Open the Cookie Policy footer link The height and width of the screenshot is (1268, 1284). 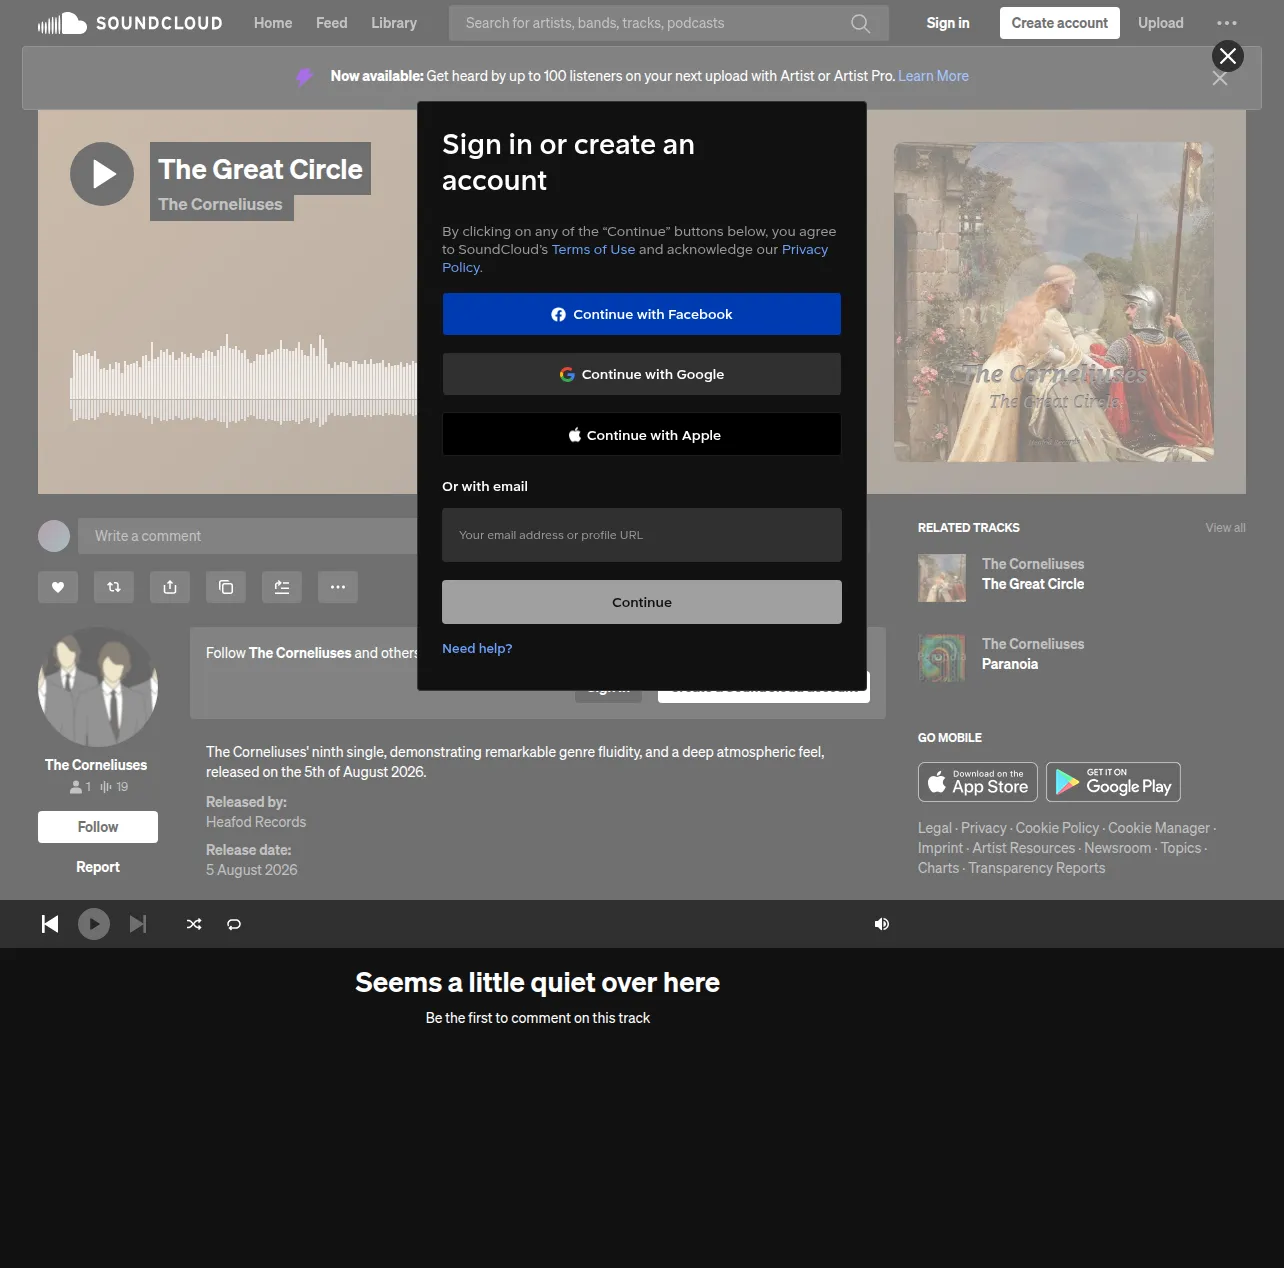(1057, 828)
